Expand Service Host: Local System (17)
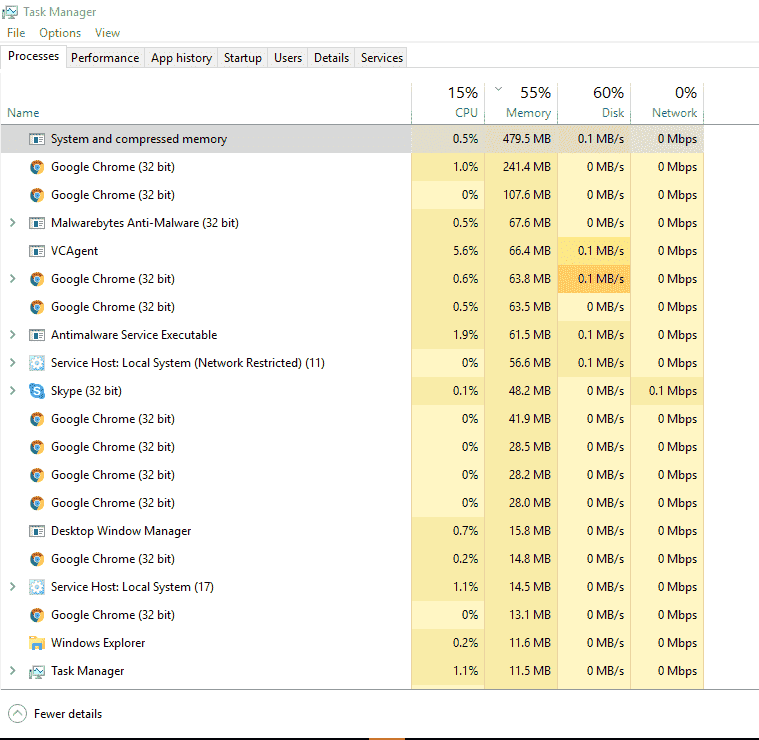This screenshot has width=759, height=740. click(13, 587)
